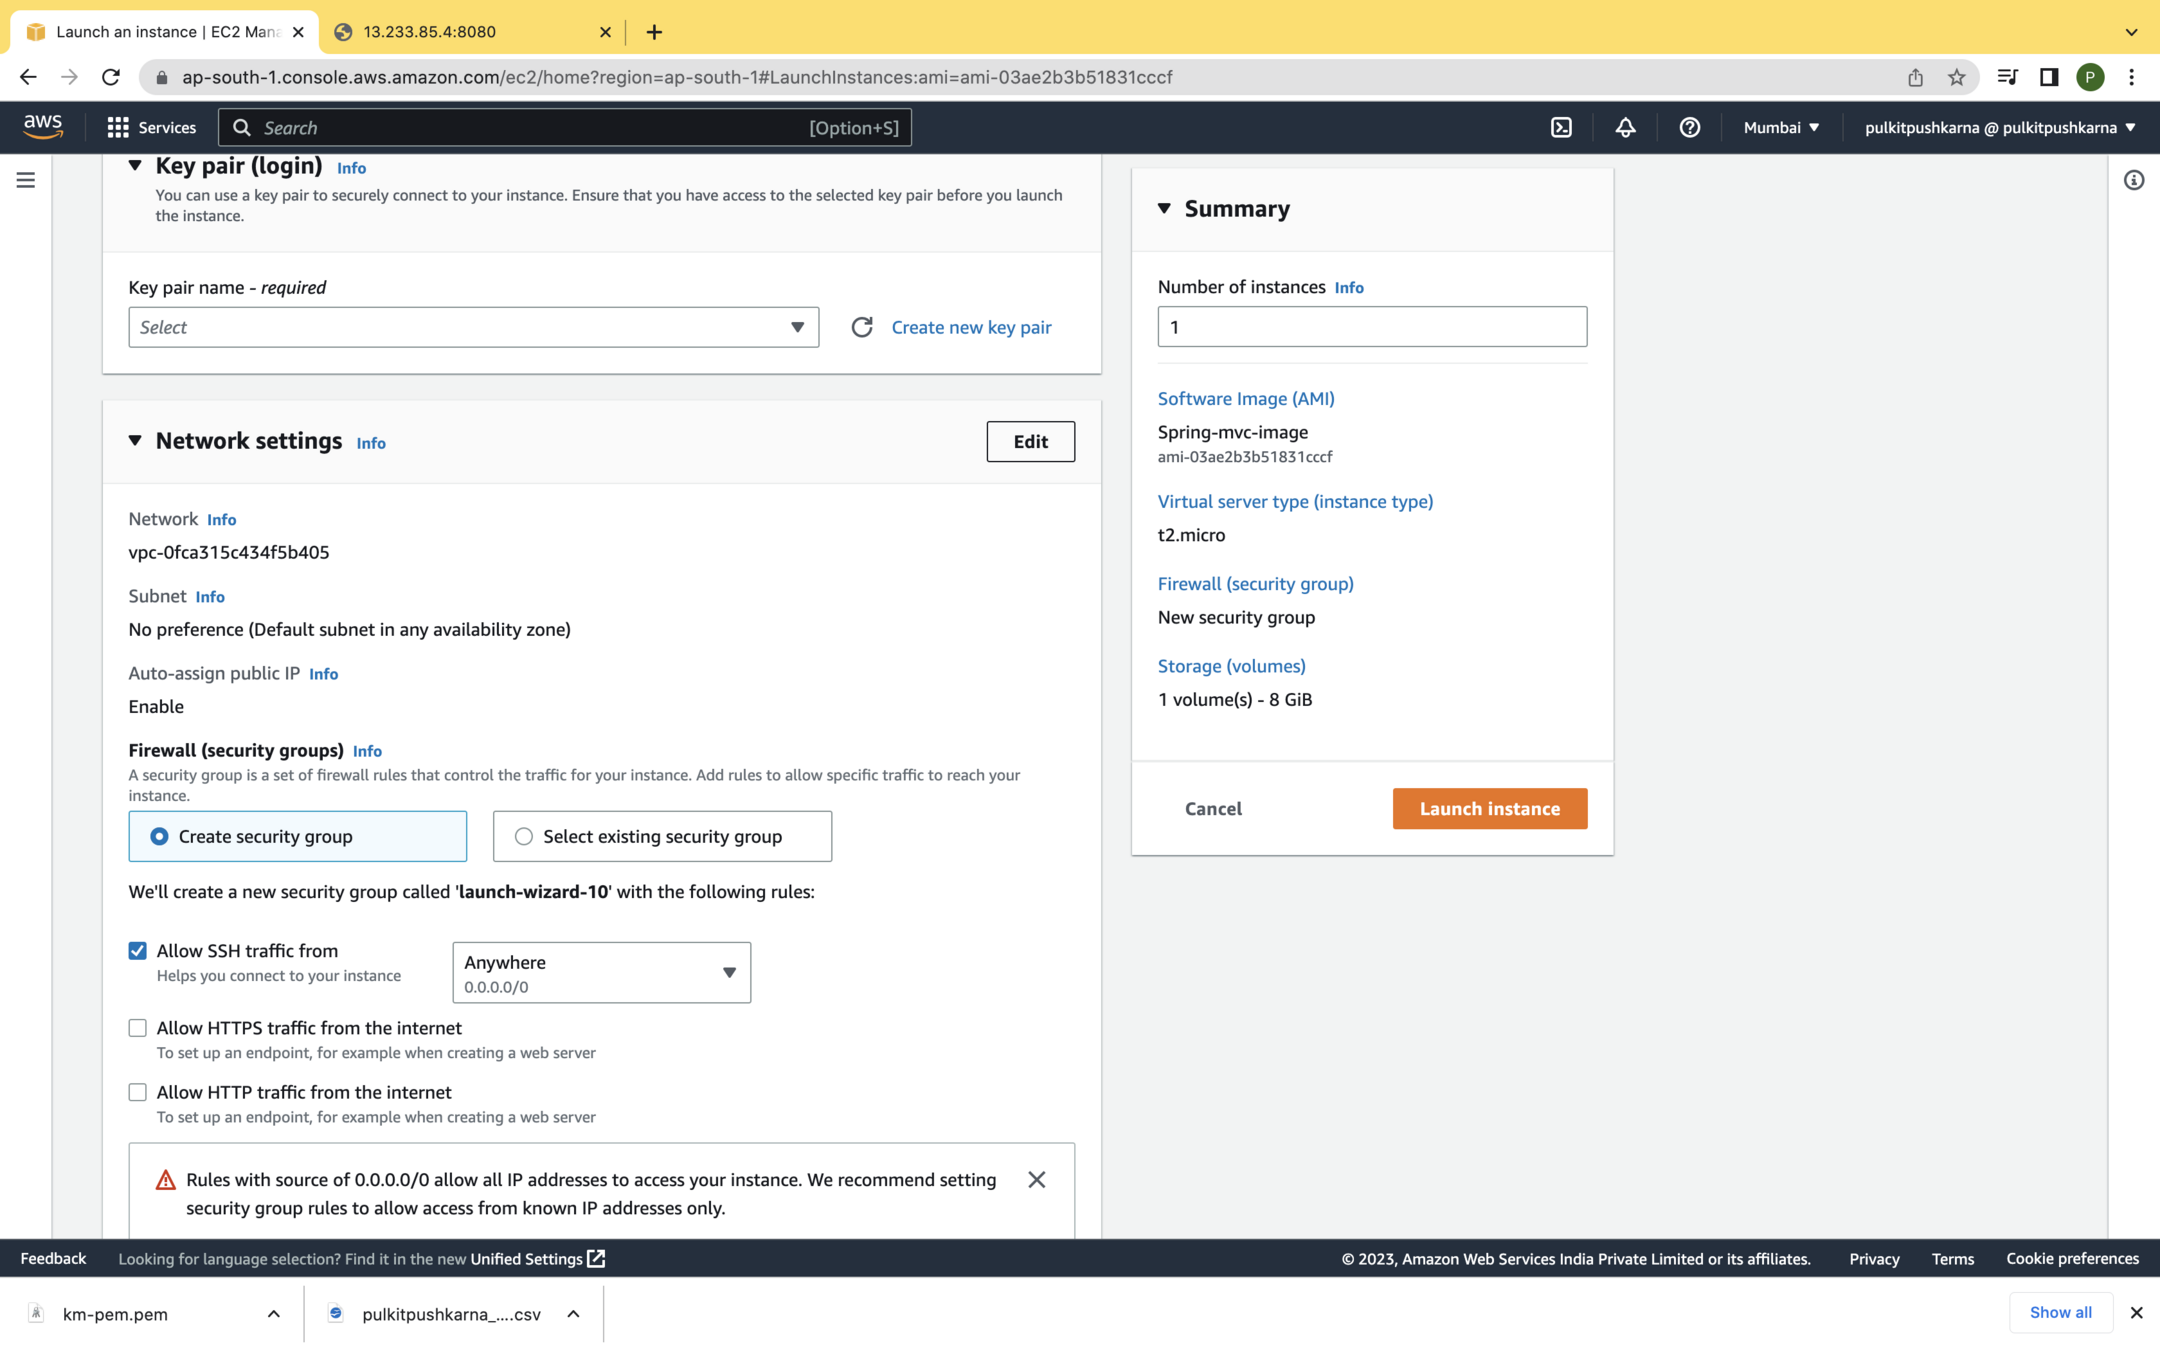Open the Key pair name dropdown
This screenshot has height=1350, width=2160.
(x=473, y=327)
